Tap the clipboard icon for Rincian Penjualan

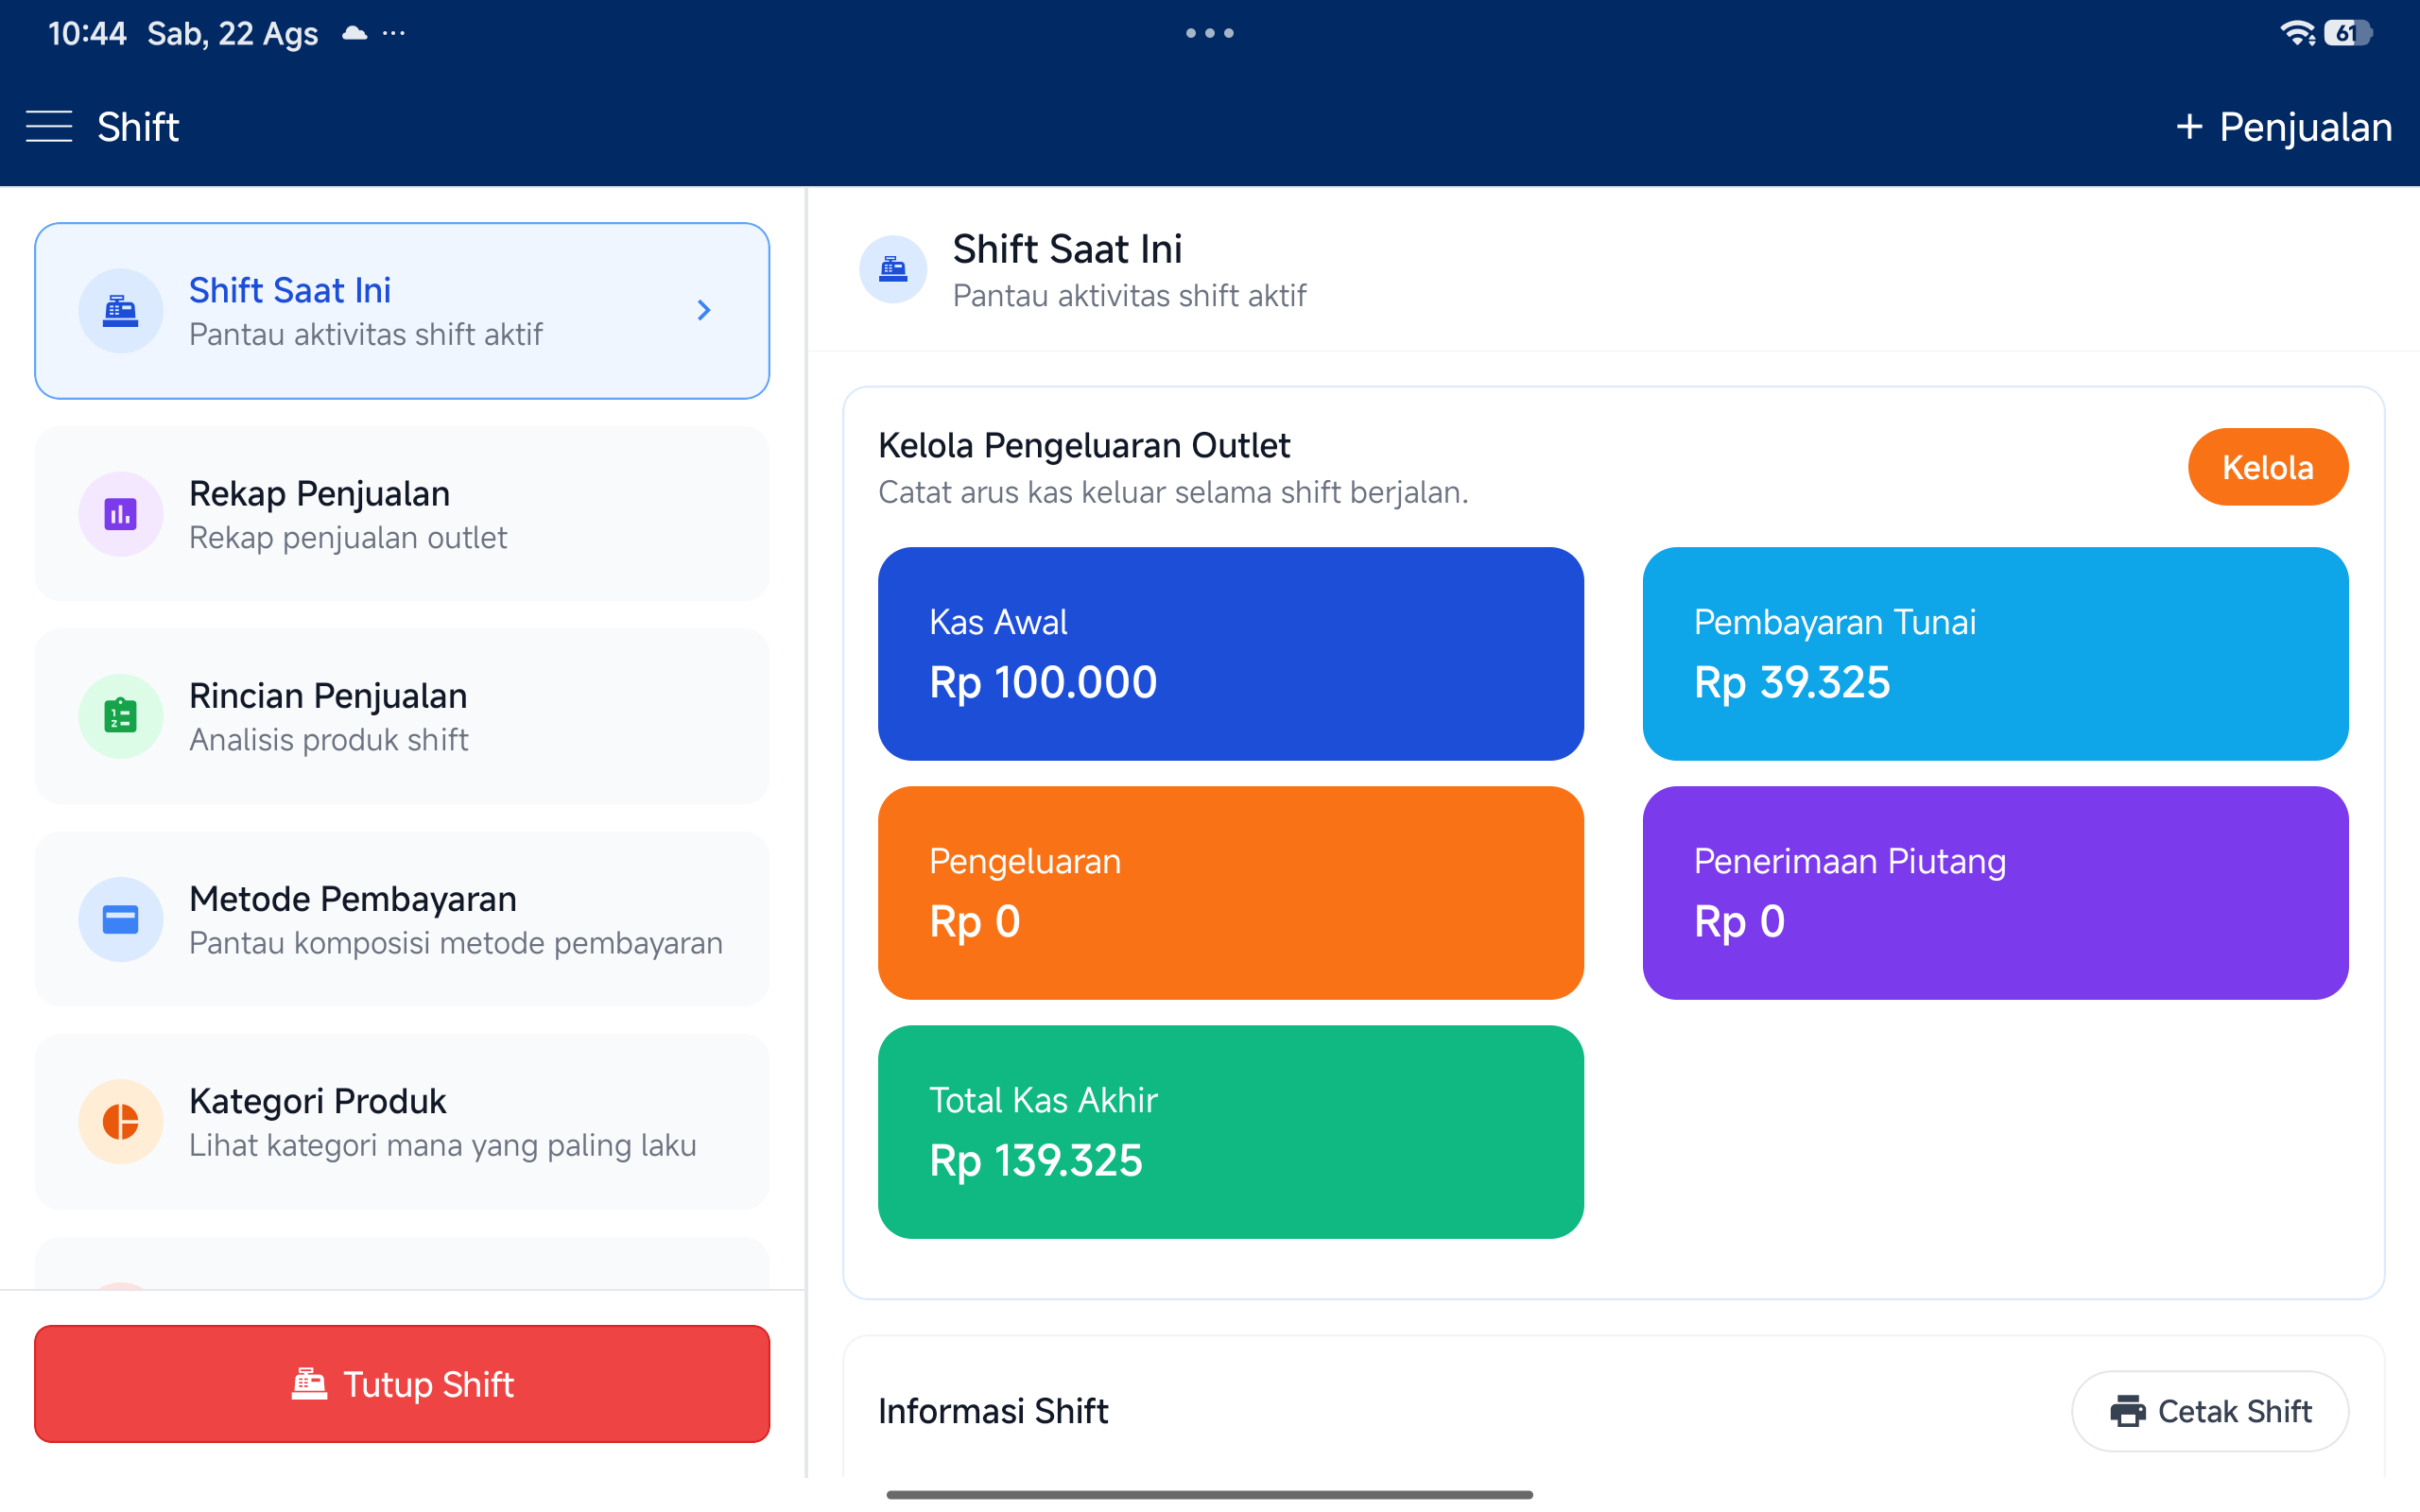pos(121,716)
